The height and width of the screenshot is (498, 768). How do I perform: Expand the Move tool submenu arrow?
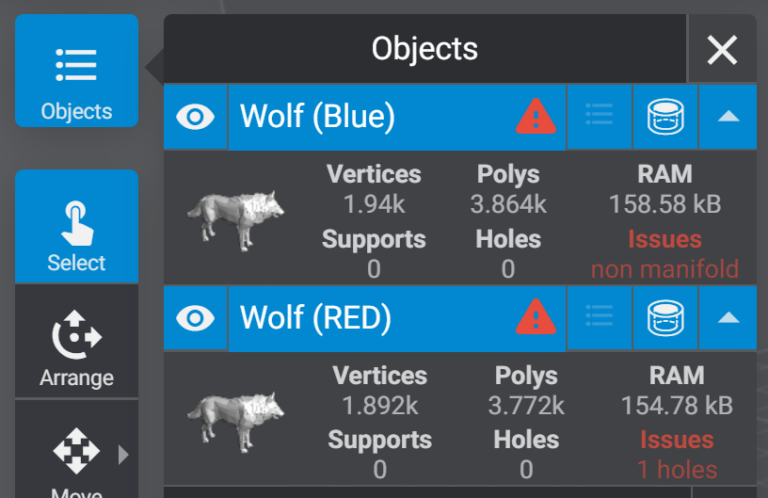124,455
